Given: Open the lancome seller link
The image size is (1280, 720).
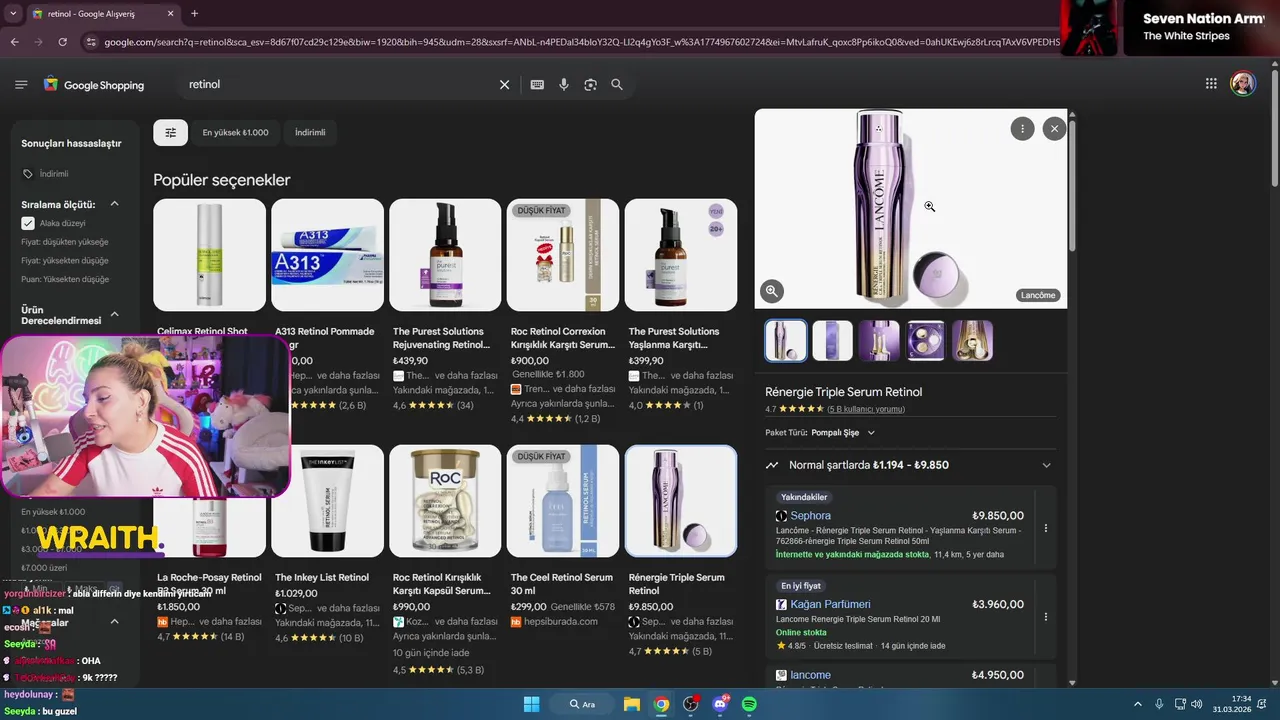Looking at the screenshot, I should coord(810,675).
